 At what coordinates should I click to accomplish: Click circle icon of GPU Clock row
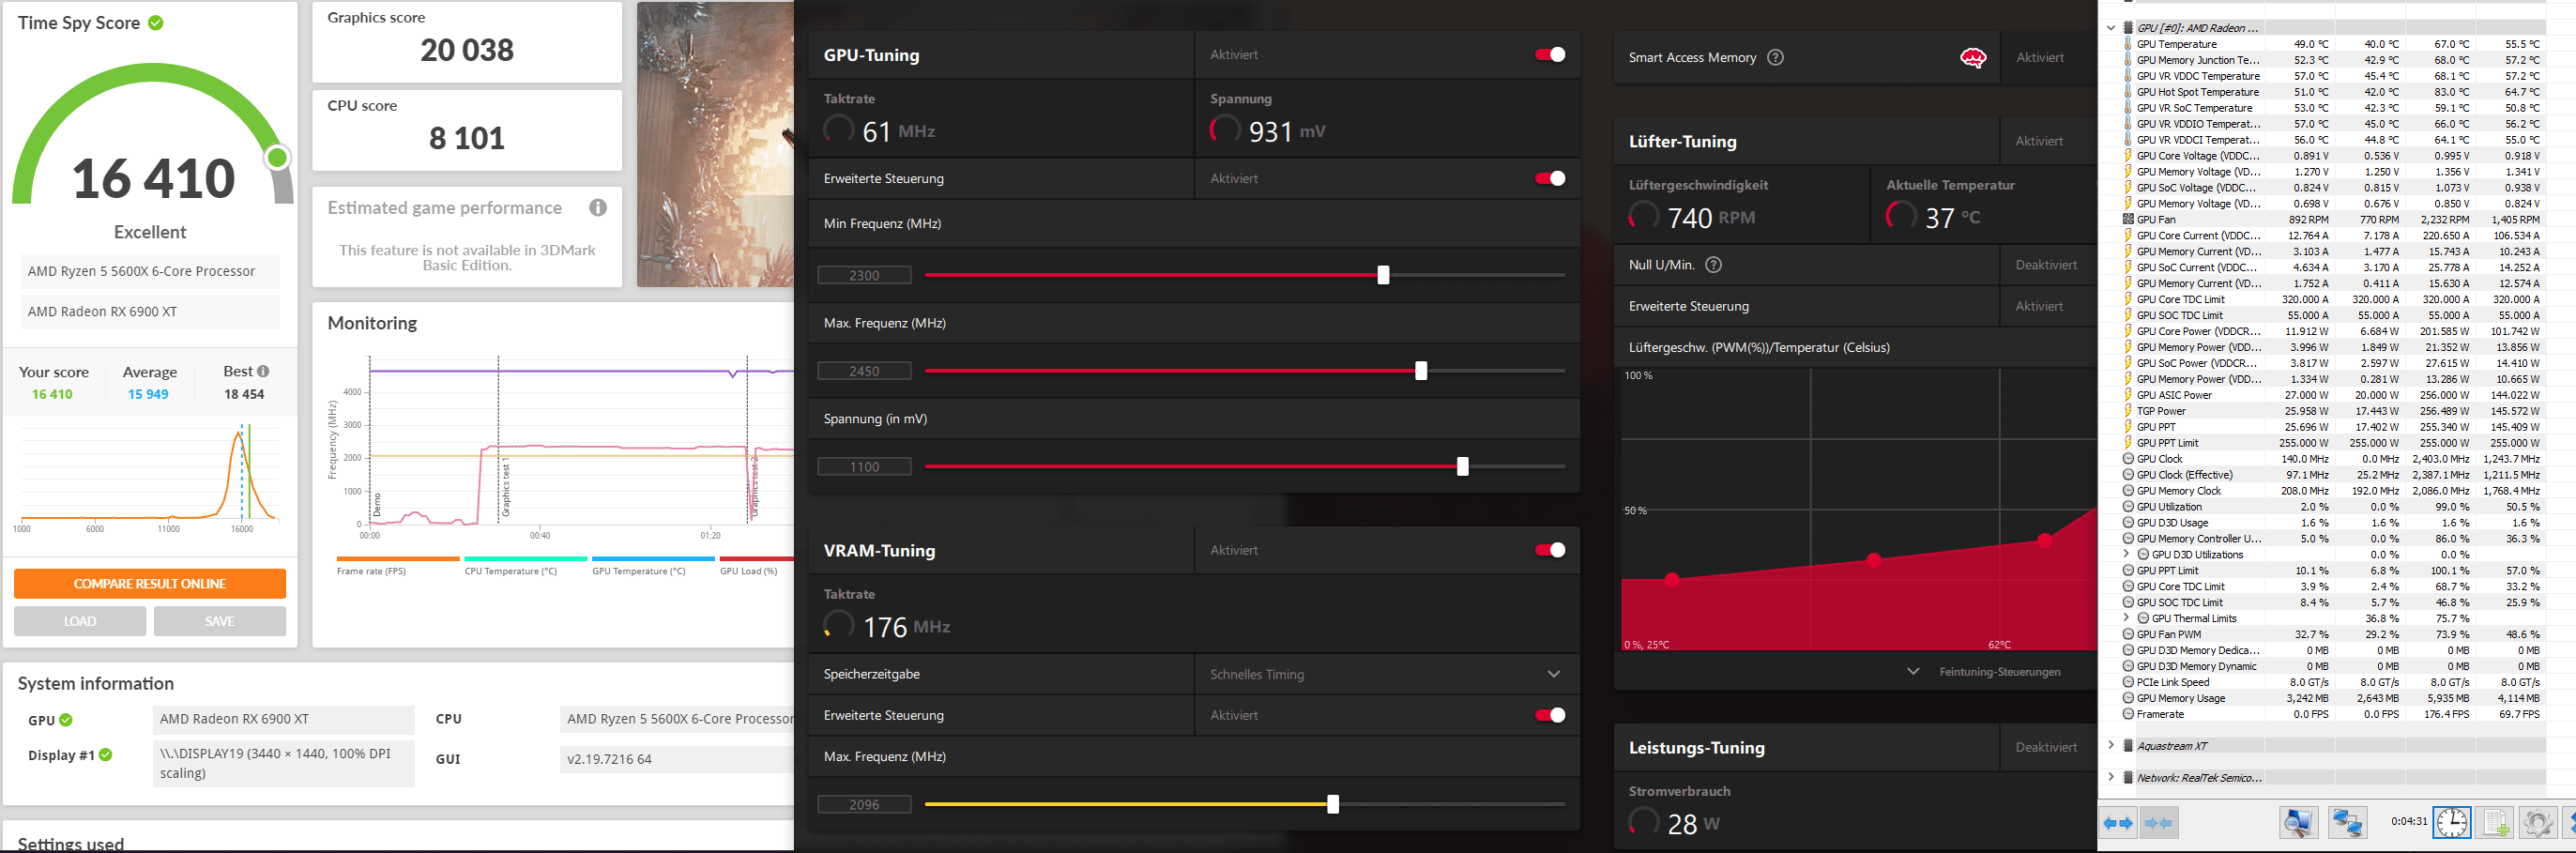point(2128,459)
